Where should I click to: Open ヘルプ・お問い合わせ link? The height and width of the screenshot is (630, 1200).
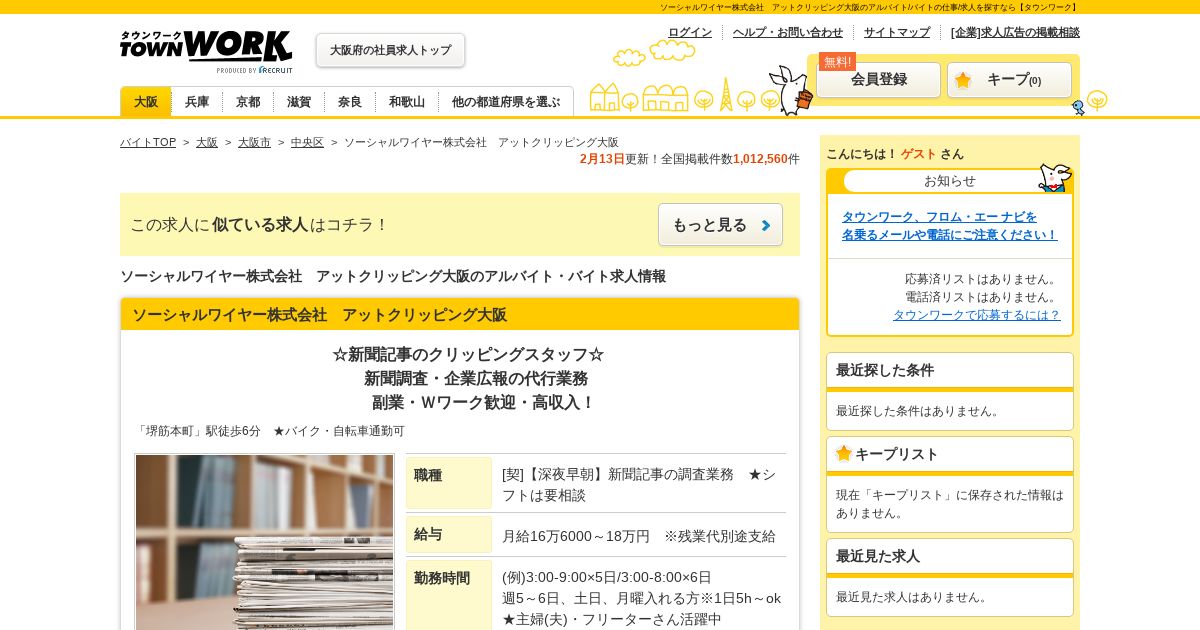[x=788, y=32]
